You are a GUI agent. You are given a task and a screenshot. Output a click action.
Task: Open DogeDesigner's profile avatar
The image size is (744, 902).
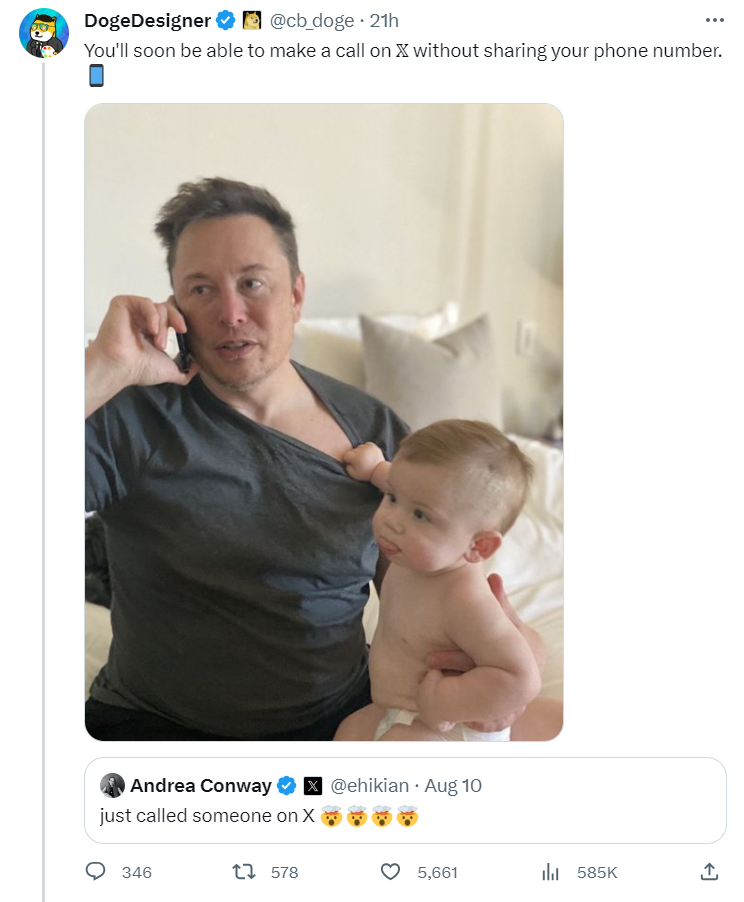pos(43,34)
